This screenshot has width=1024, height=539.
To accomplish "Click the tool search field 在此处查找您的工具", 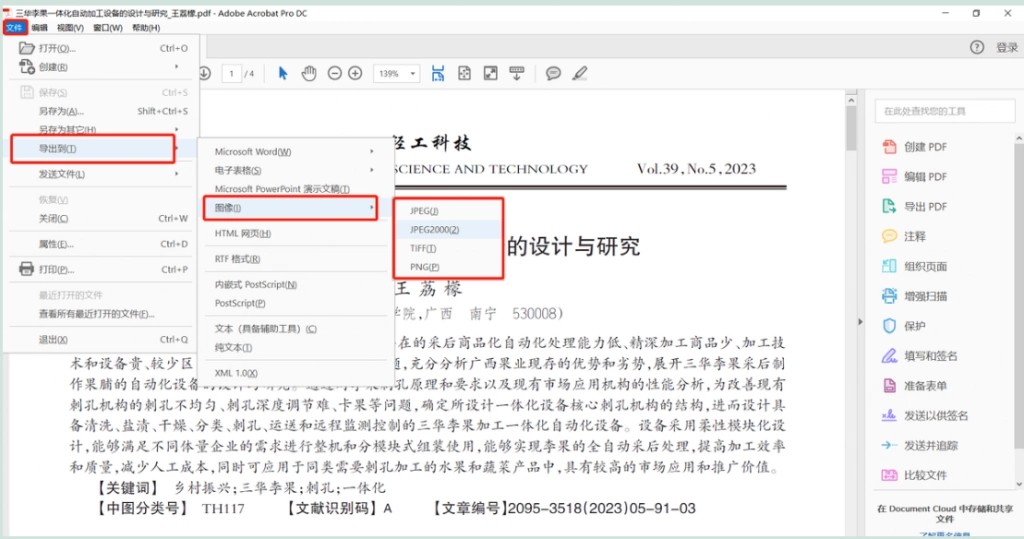I will click(x=945, y=111).
